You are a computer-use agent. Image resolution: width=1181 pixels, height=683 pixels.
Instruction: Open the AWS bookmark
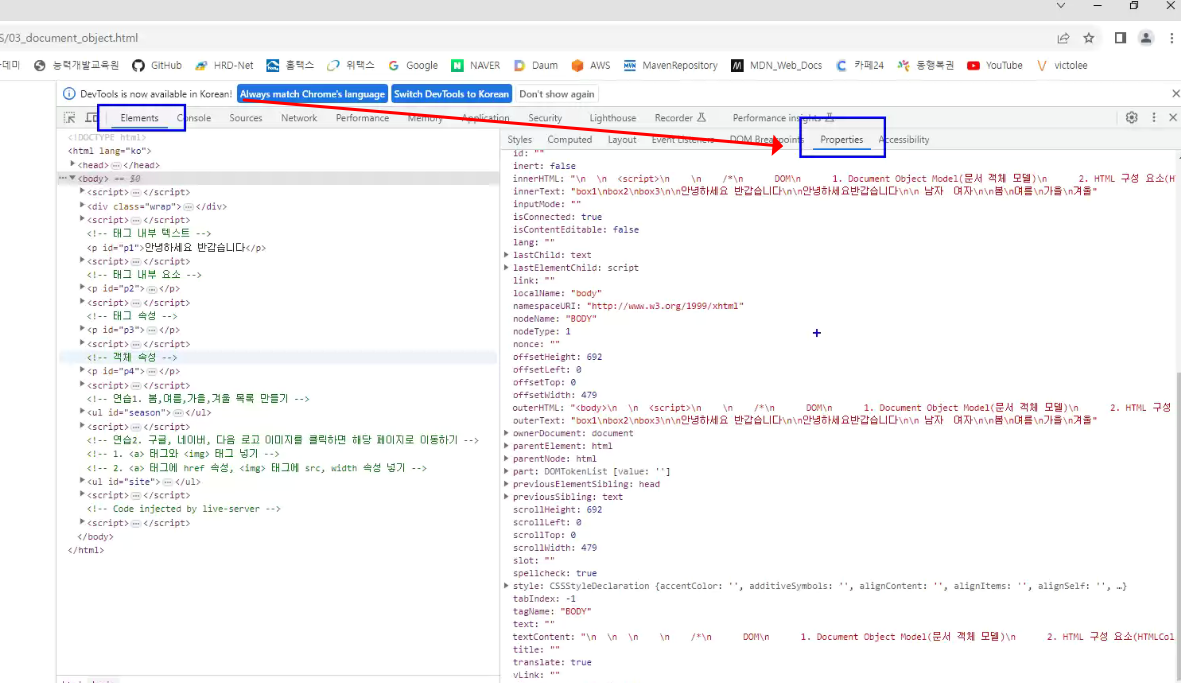(590, 66)
